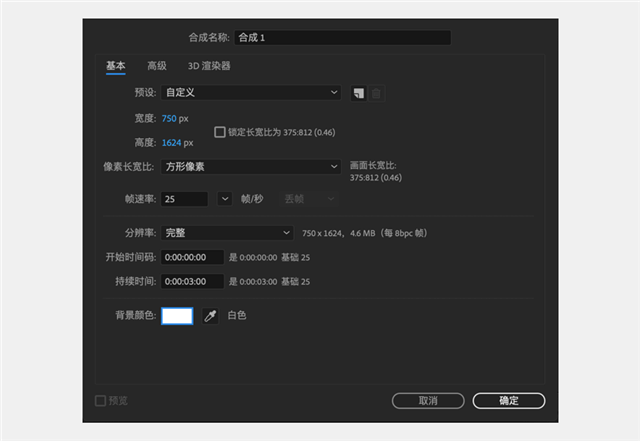The height and width of the screenshot is (441, 640).
Task: Click the 合成名称 text field
Action: coord(342,38)
